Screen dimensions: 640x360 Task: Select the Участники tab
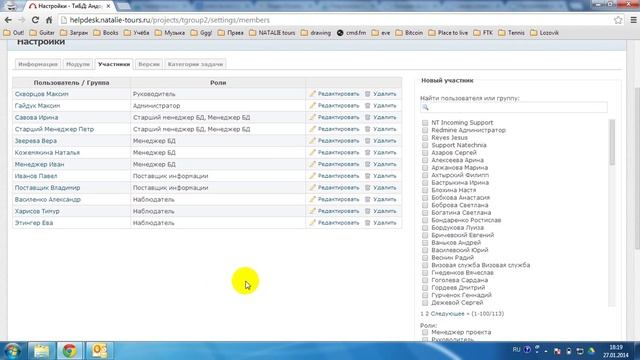(x=114, y=64)
